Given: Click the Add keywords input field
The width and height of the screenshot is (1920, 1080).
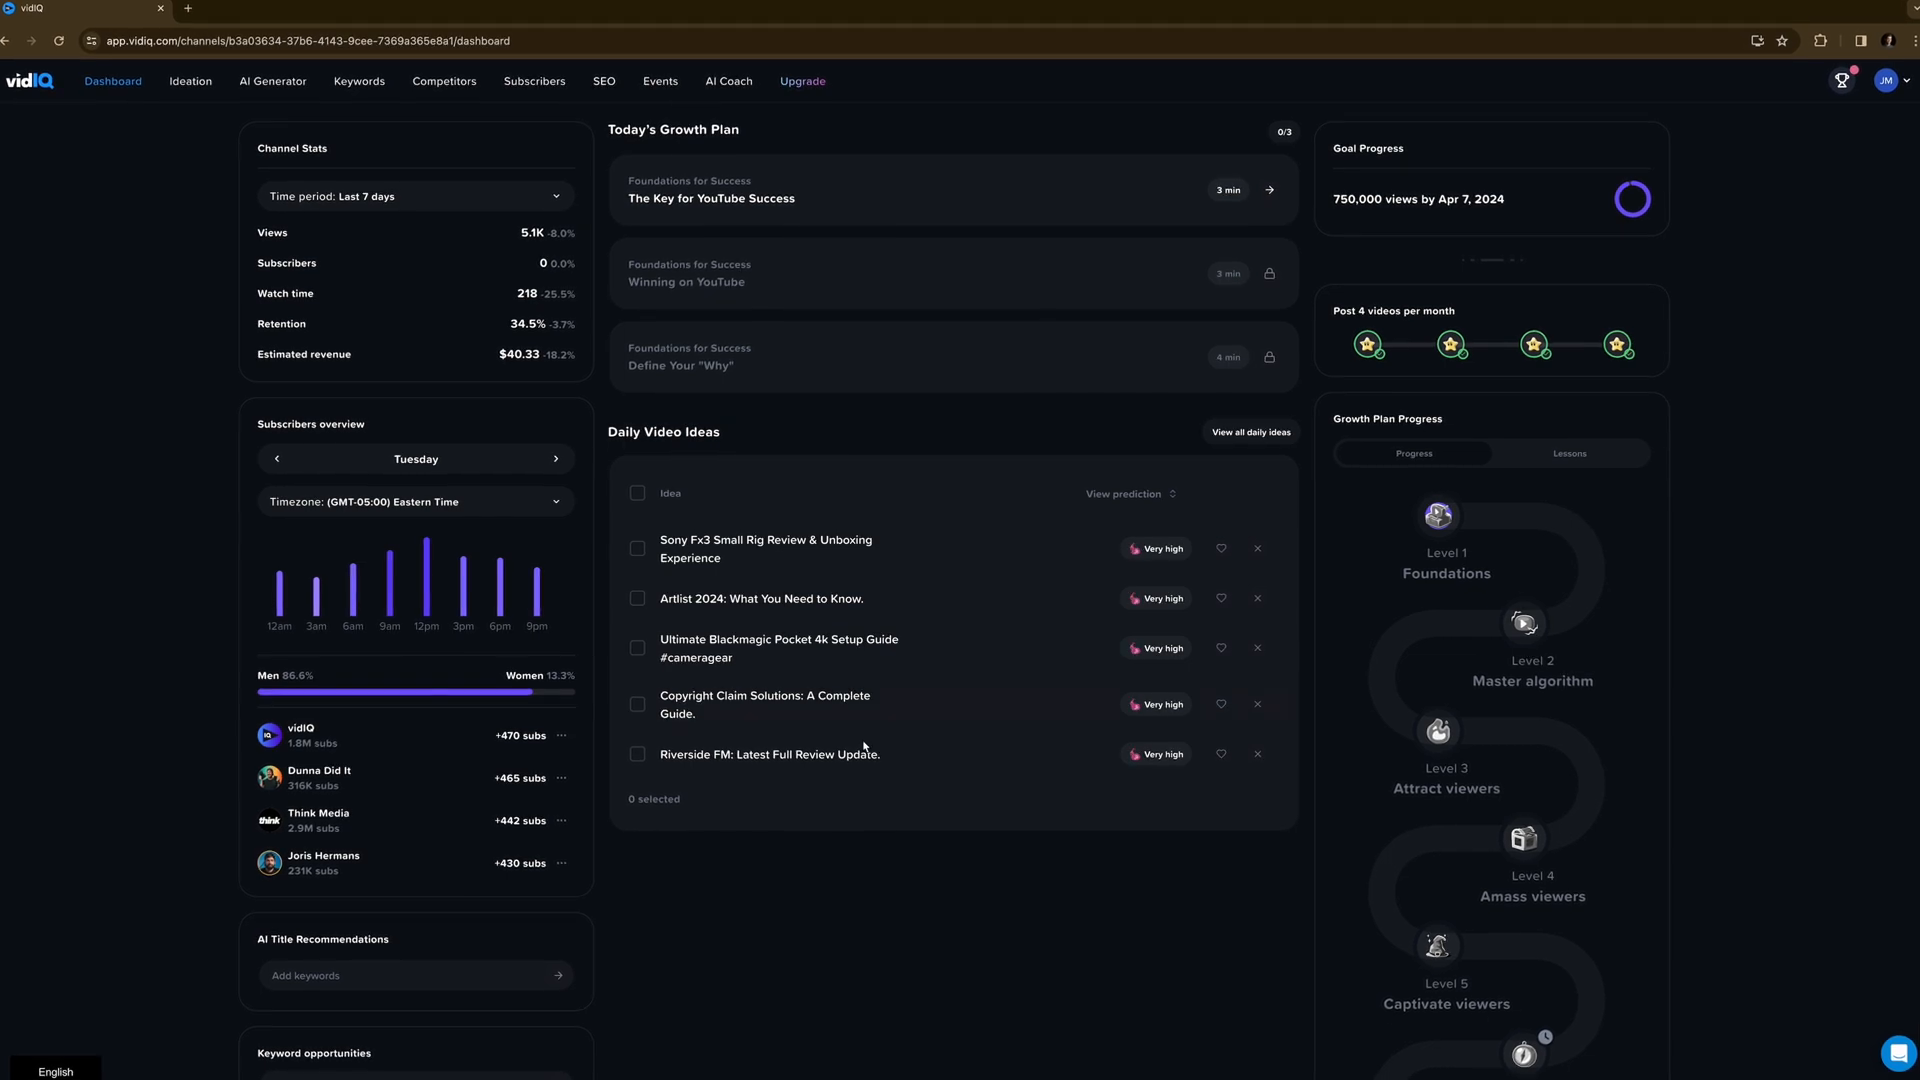Looking at the screenshot, I should pyautogui.click(x=416, y=976).
